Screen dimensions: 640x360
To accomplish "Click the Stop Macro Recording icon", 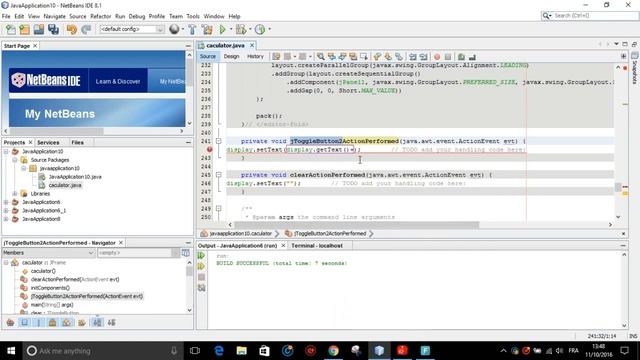I will tap(448, 57).
